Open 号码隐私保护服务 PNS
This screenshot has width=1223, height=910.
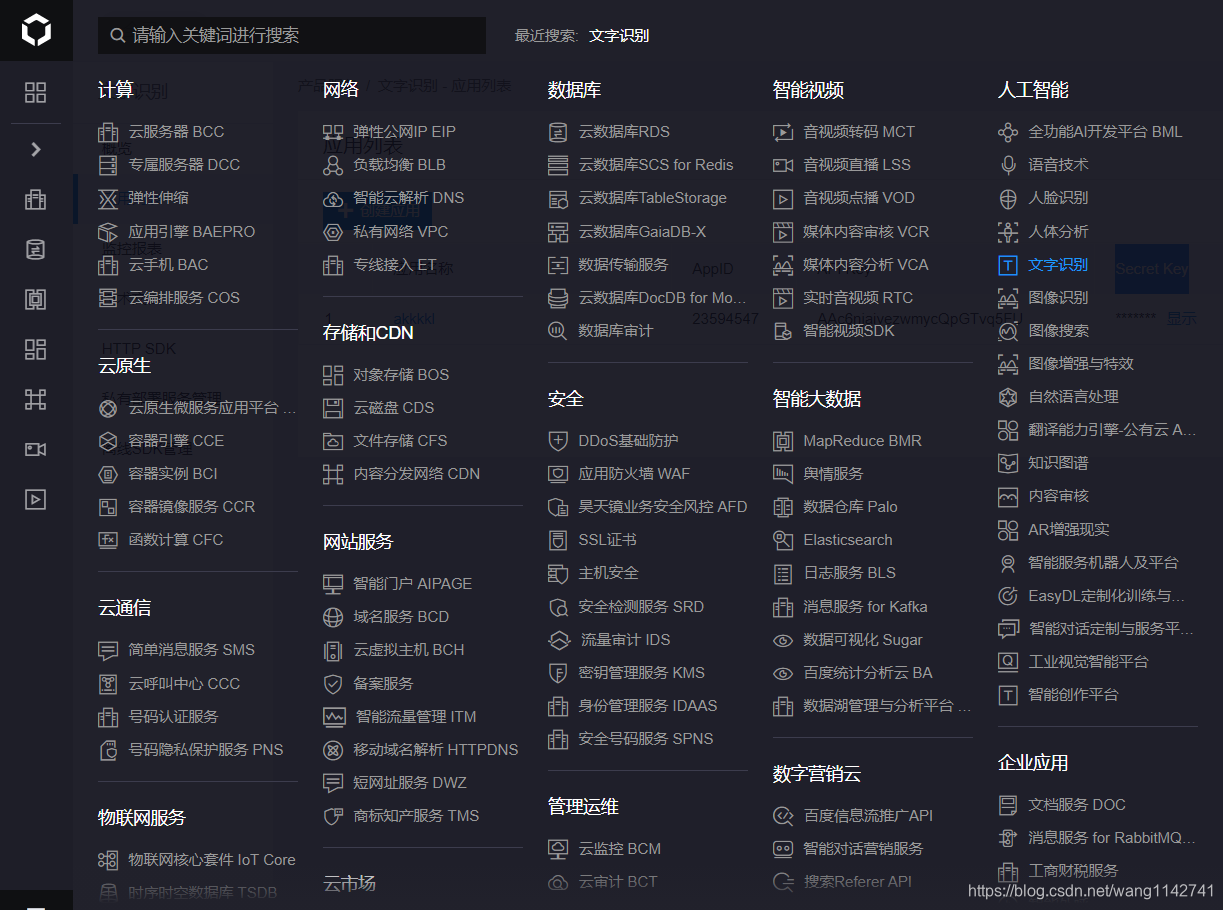tap(206, 750)
